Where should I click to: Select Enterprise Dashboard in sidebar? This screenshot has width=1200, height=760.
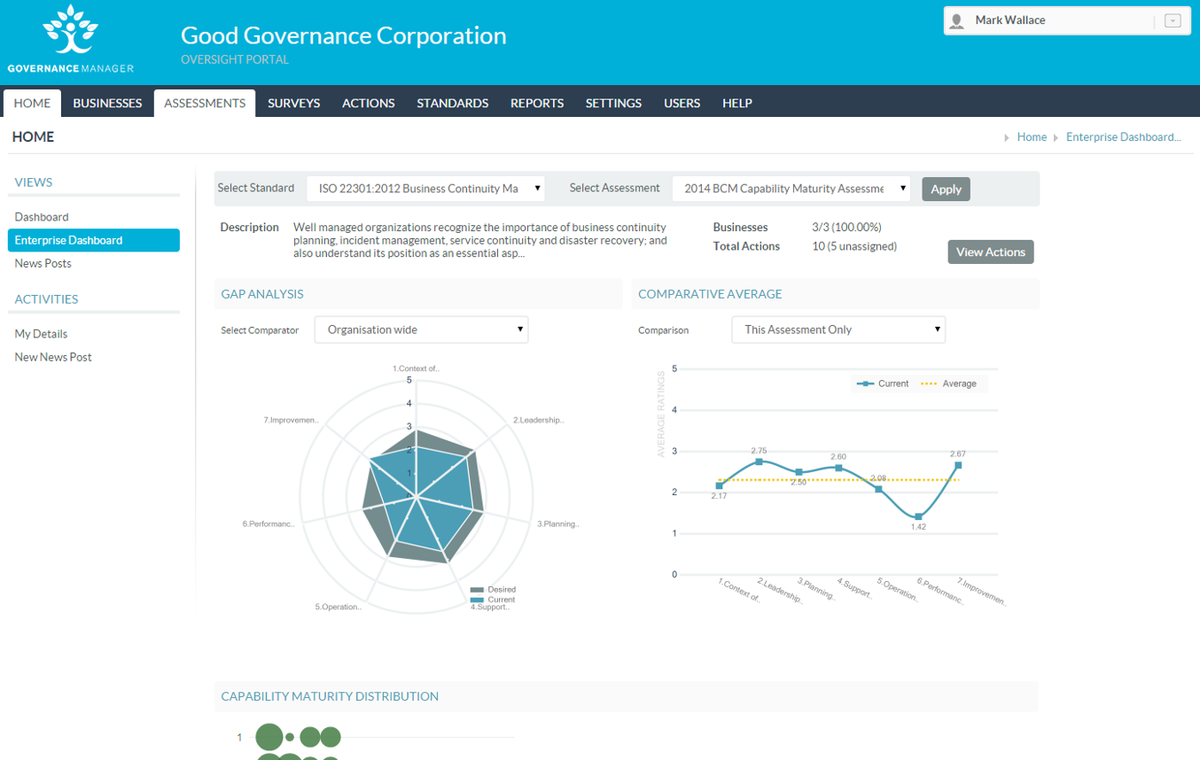(x=94, y=240)
